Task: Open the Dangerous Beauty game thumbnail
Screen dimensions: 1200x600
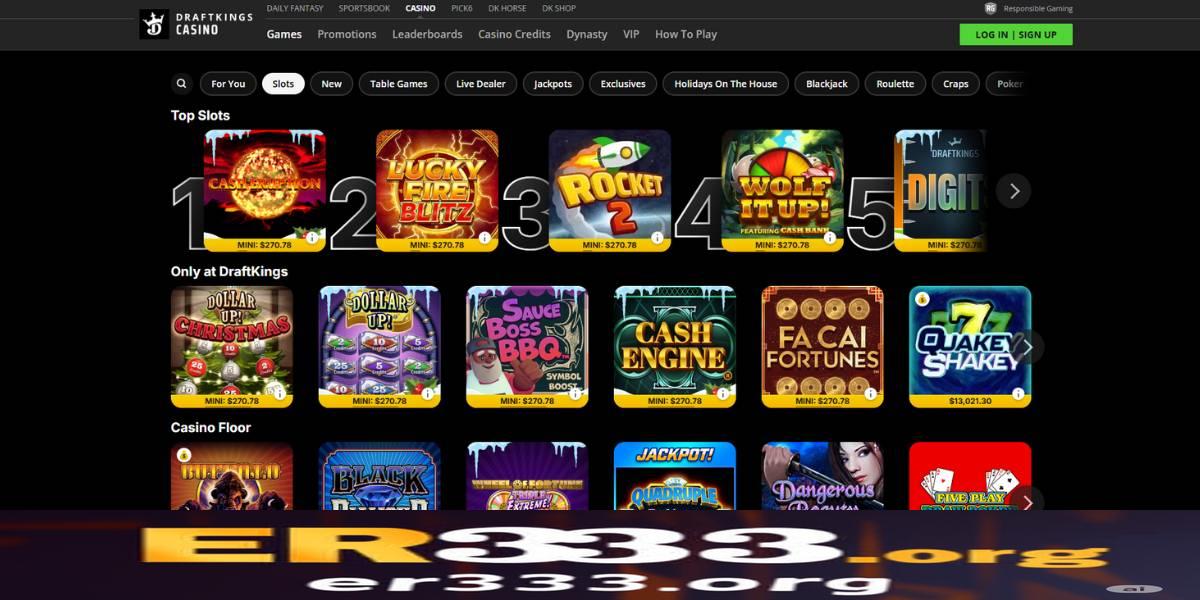Action: 822,476
